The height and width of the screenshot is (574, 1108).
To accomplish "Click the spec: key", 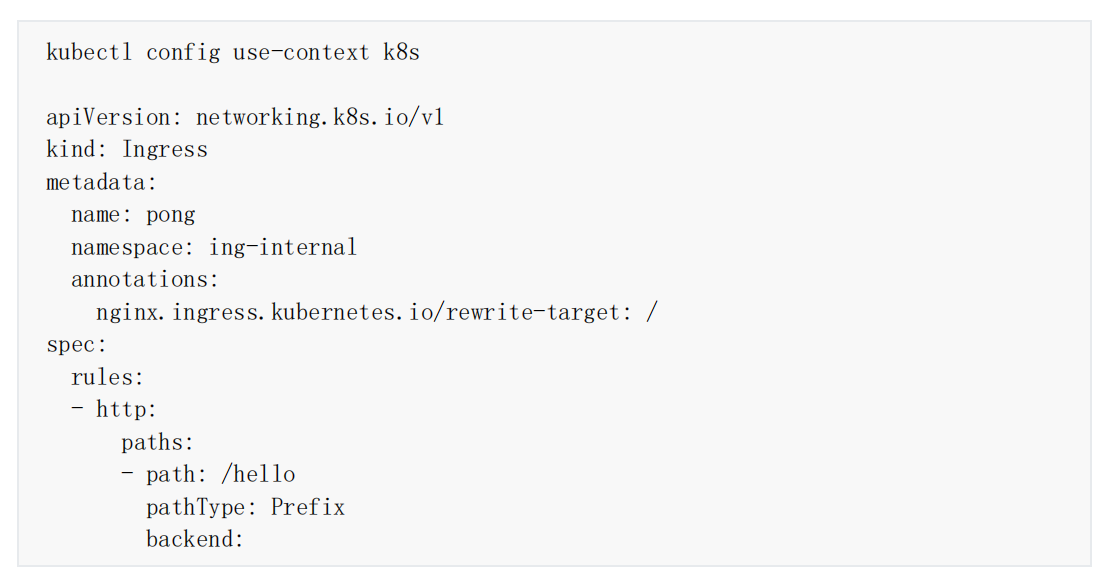I will pos(76,345).
